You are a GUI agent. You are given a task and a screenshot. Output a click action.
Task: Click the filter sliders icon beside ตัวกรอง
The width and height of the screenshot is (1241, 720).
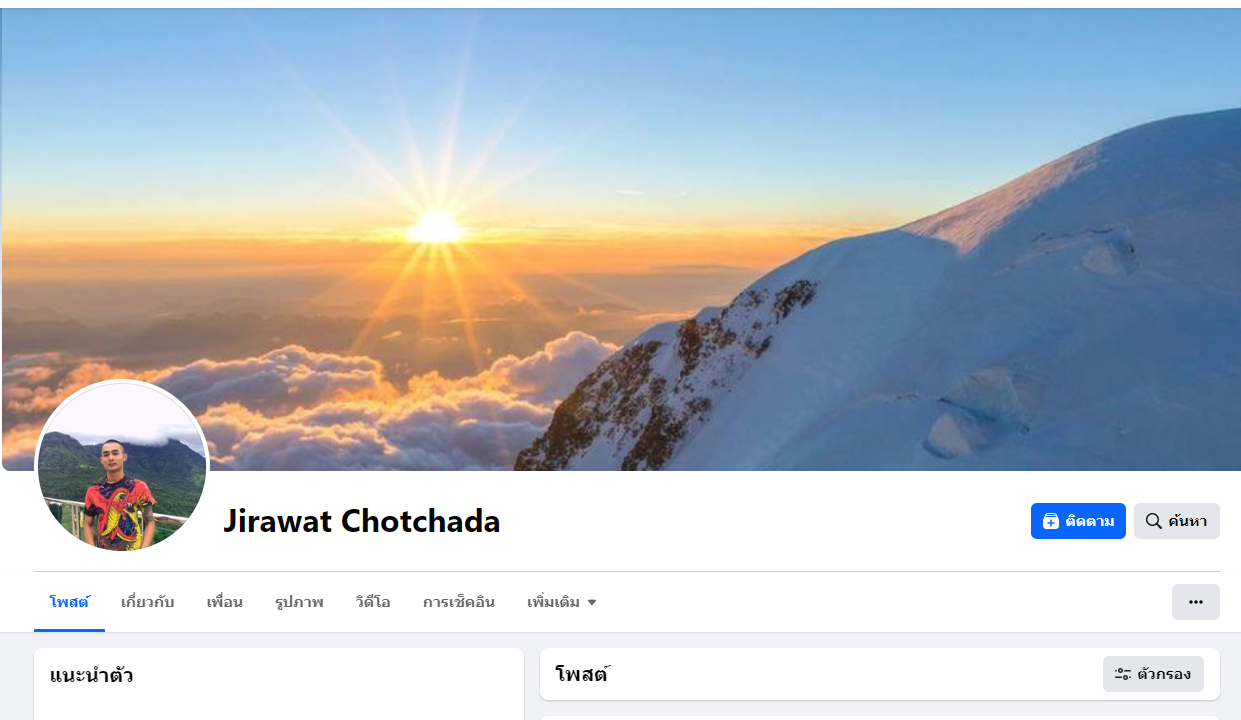[1123, 674]
